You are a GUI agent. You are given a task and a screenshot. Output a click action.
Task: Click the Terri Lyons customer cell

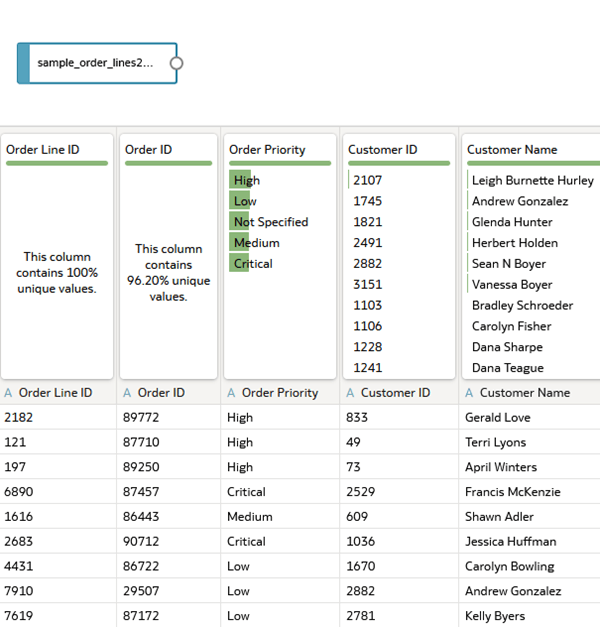coord(529,442)
